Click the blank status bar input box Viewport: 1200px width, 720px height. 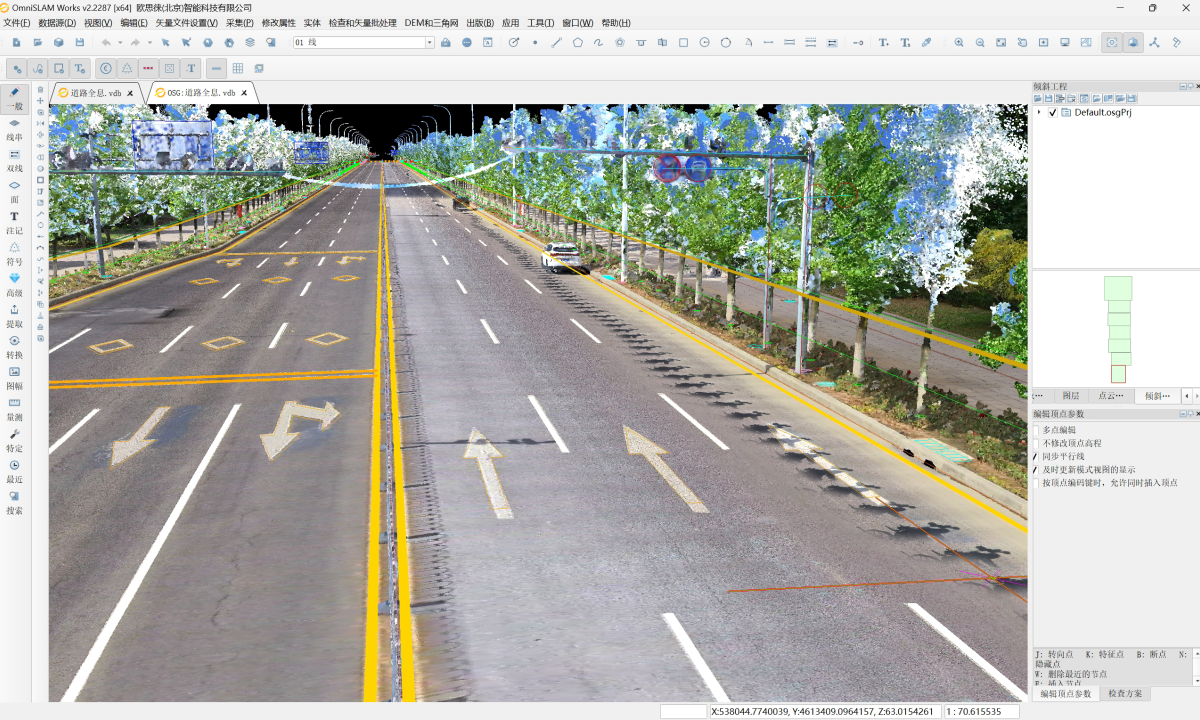point(684,712)
